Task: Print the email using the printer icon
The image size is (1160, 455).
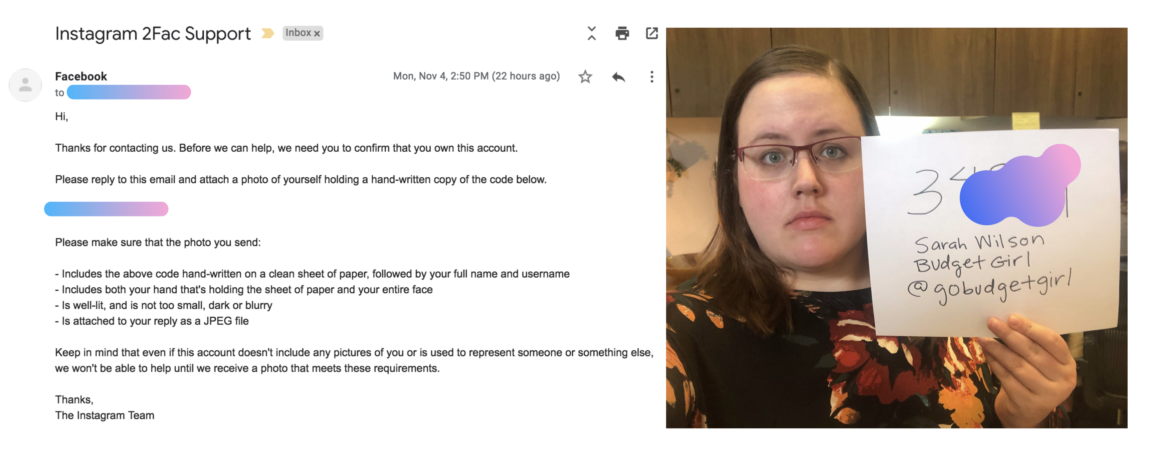Action: tap(622, 33)
